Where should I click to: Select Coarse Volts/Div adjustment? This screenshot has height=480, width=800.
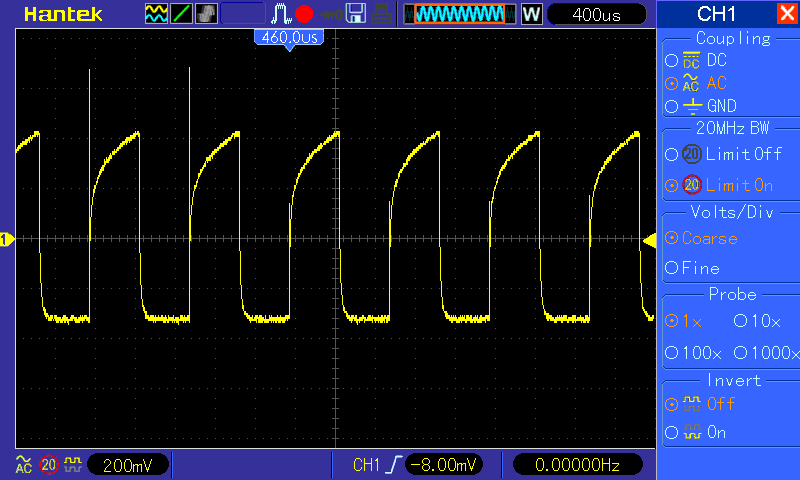[702, 238]
